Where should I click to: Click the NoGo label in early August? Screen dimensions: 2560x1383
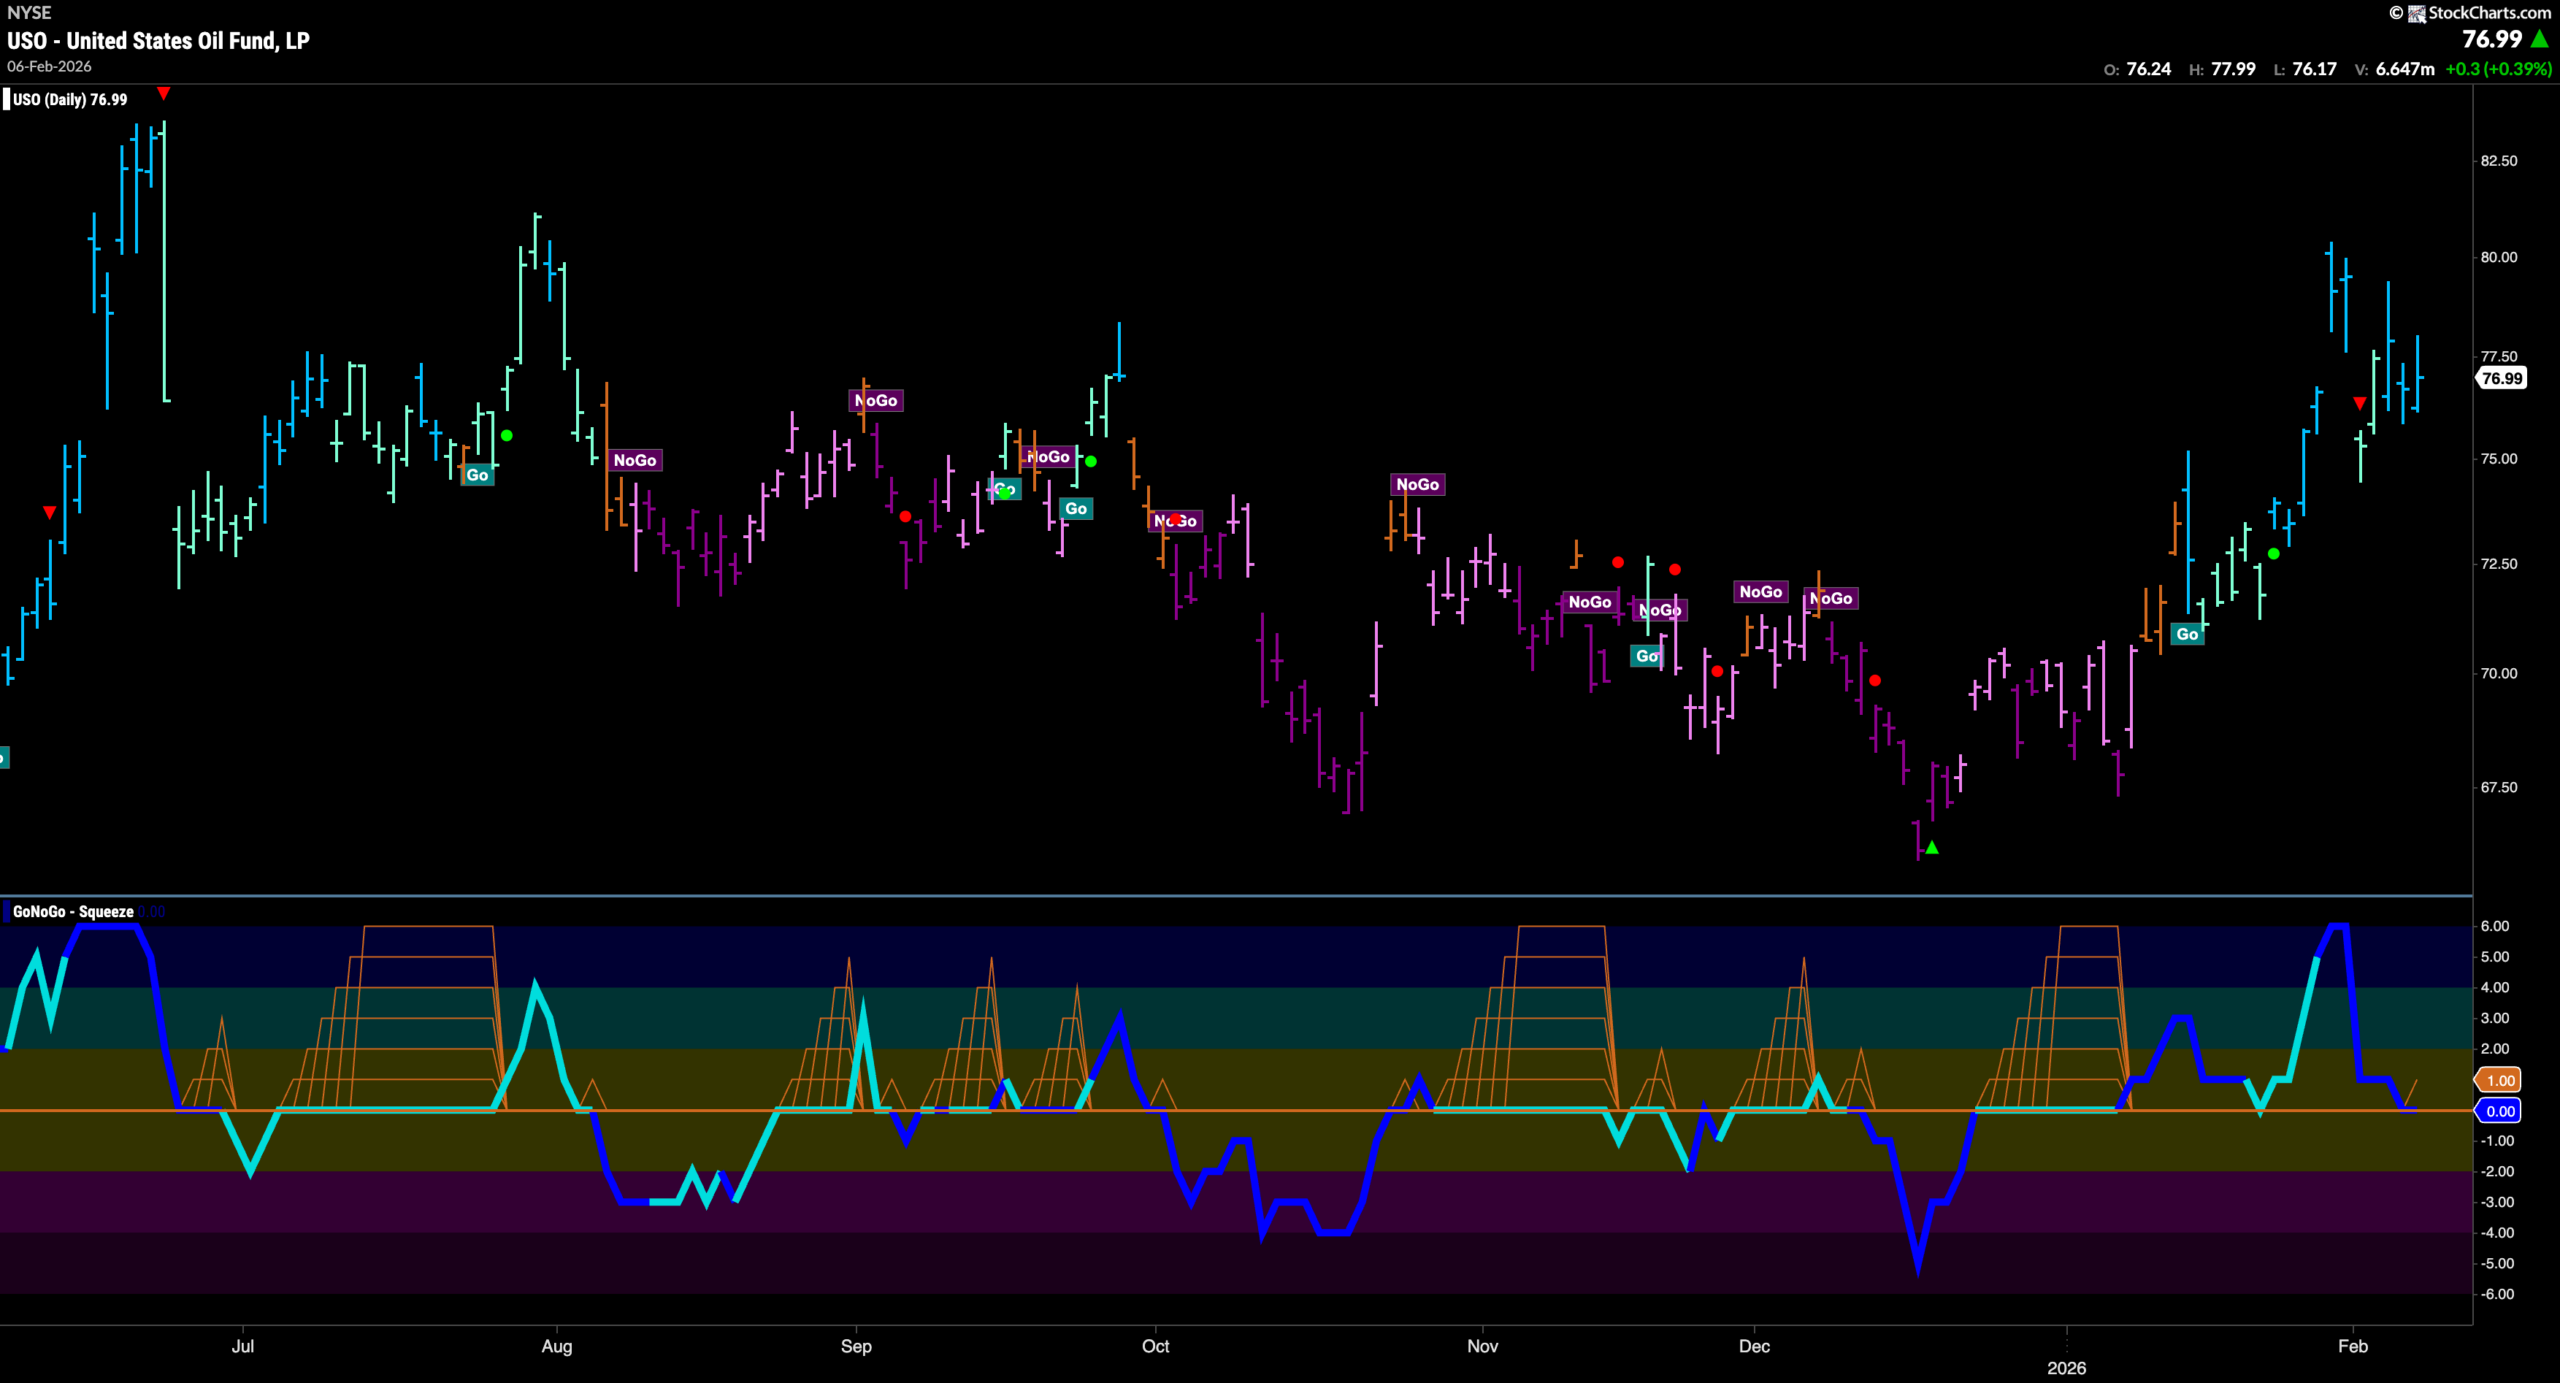tap(635, 460)
